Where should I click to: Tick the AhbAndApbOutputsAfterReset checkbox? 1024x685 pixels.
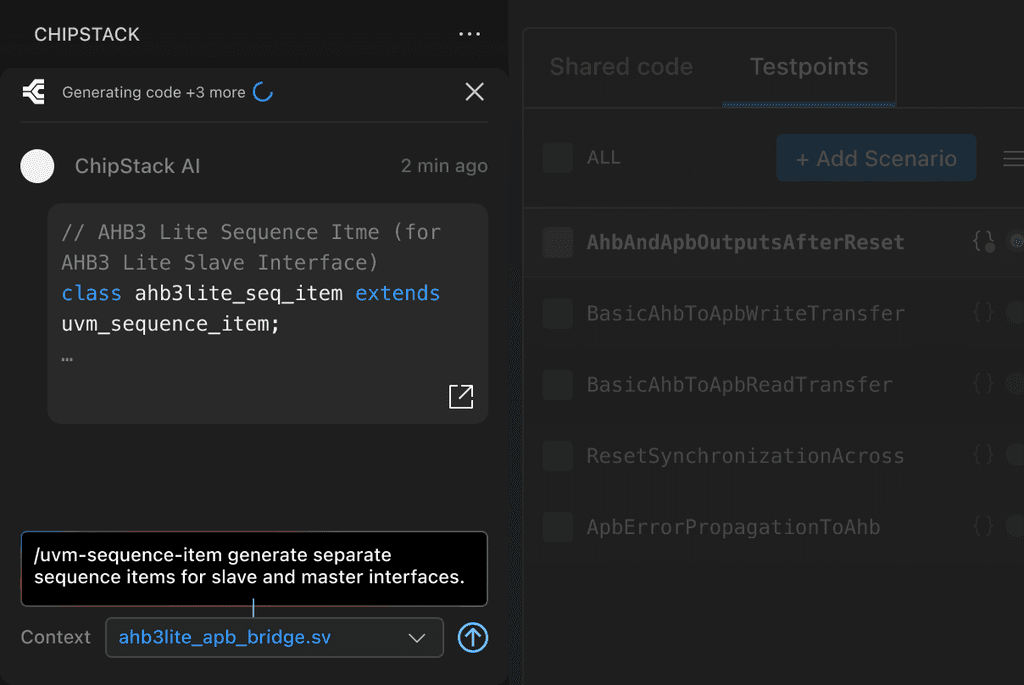click(557, 242)
